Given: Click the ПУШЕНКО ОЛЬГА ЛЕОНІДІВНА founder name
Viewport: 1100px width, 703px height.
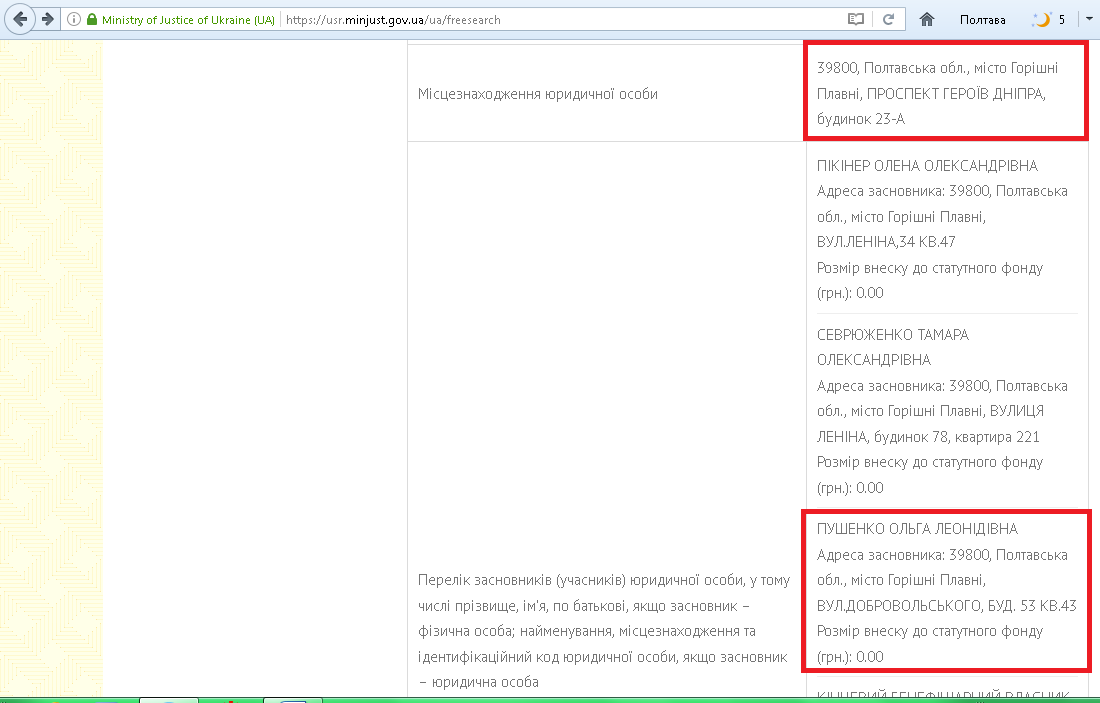Looking at the screenshot, I should coord(917,529).
